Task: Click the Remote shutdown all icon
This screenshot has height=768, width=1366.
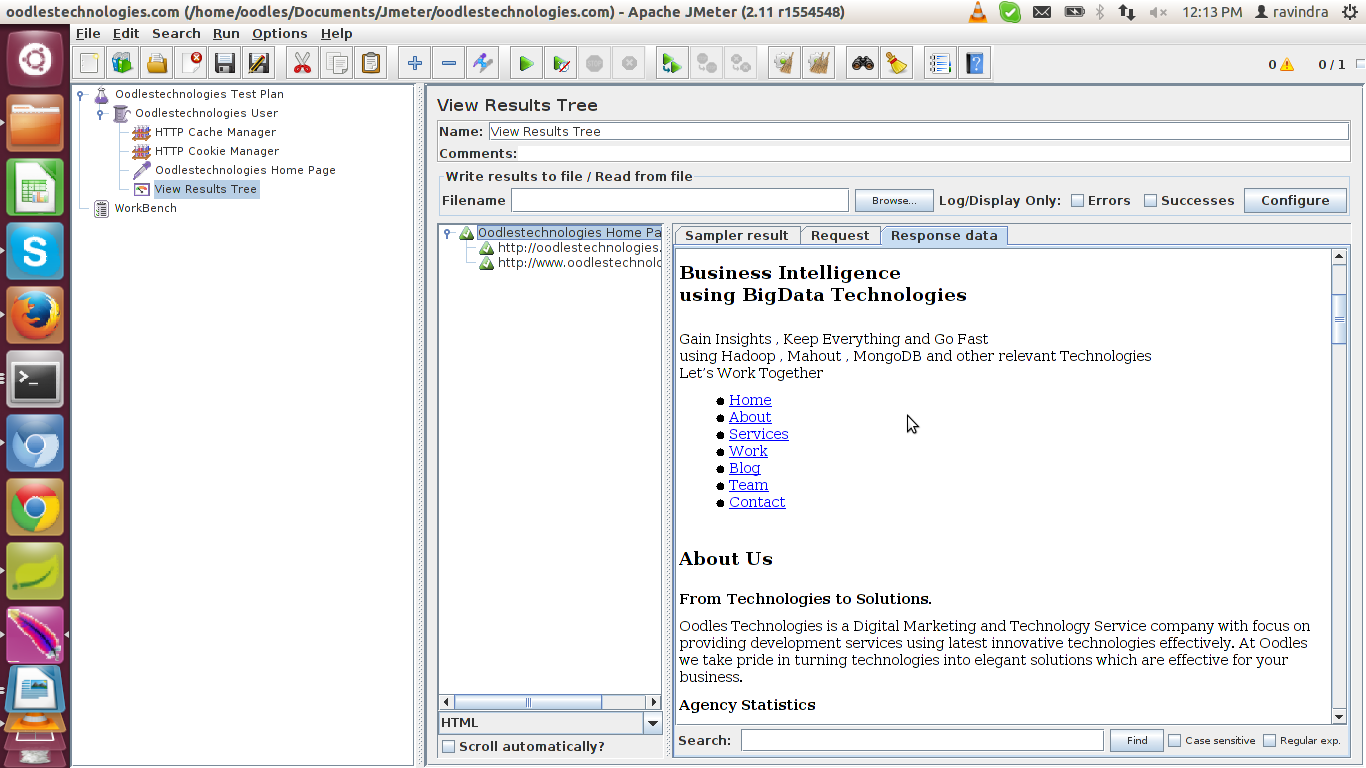Action: pyautogui.click(x=741, y=64)
